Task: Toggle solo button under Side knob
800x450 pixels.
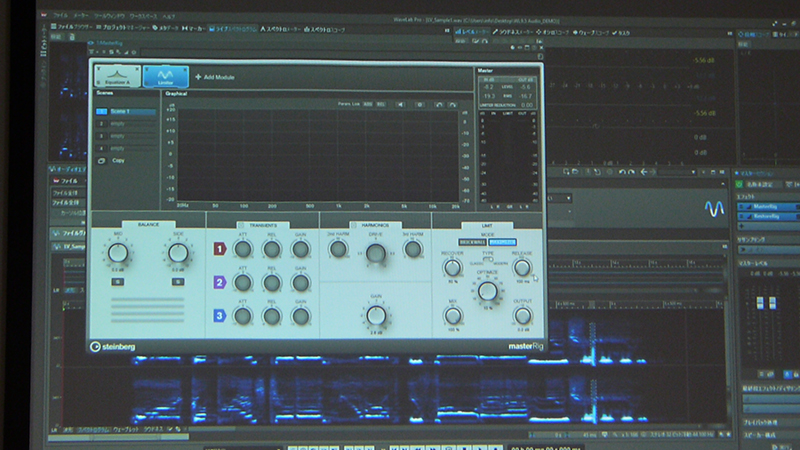Action: click(x=178, y=282)
